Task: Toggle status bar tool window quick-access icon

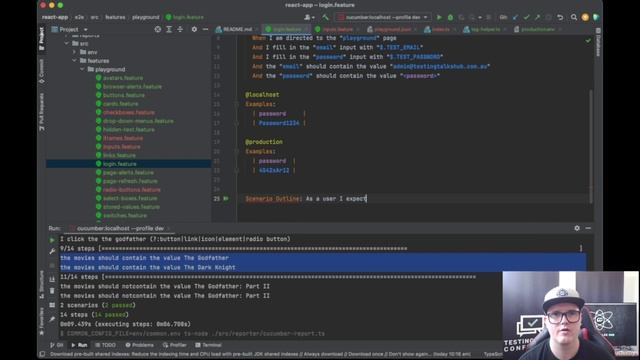Action: point(42,354)
